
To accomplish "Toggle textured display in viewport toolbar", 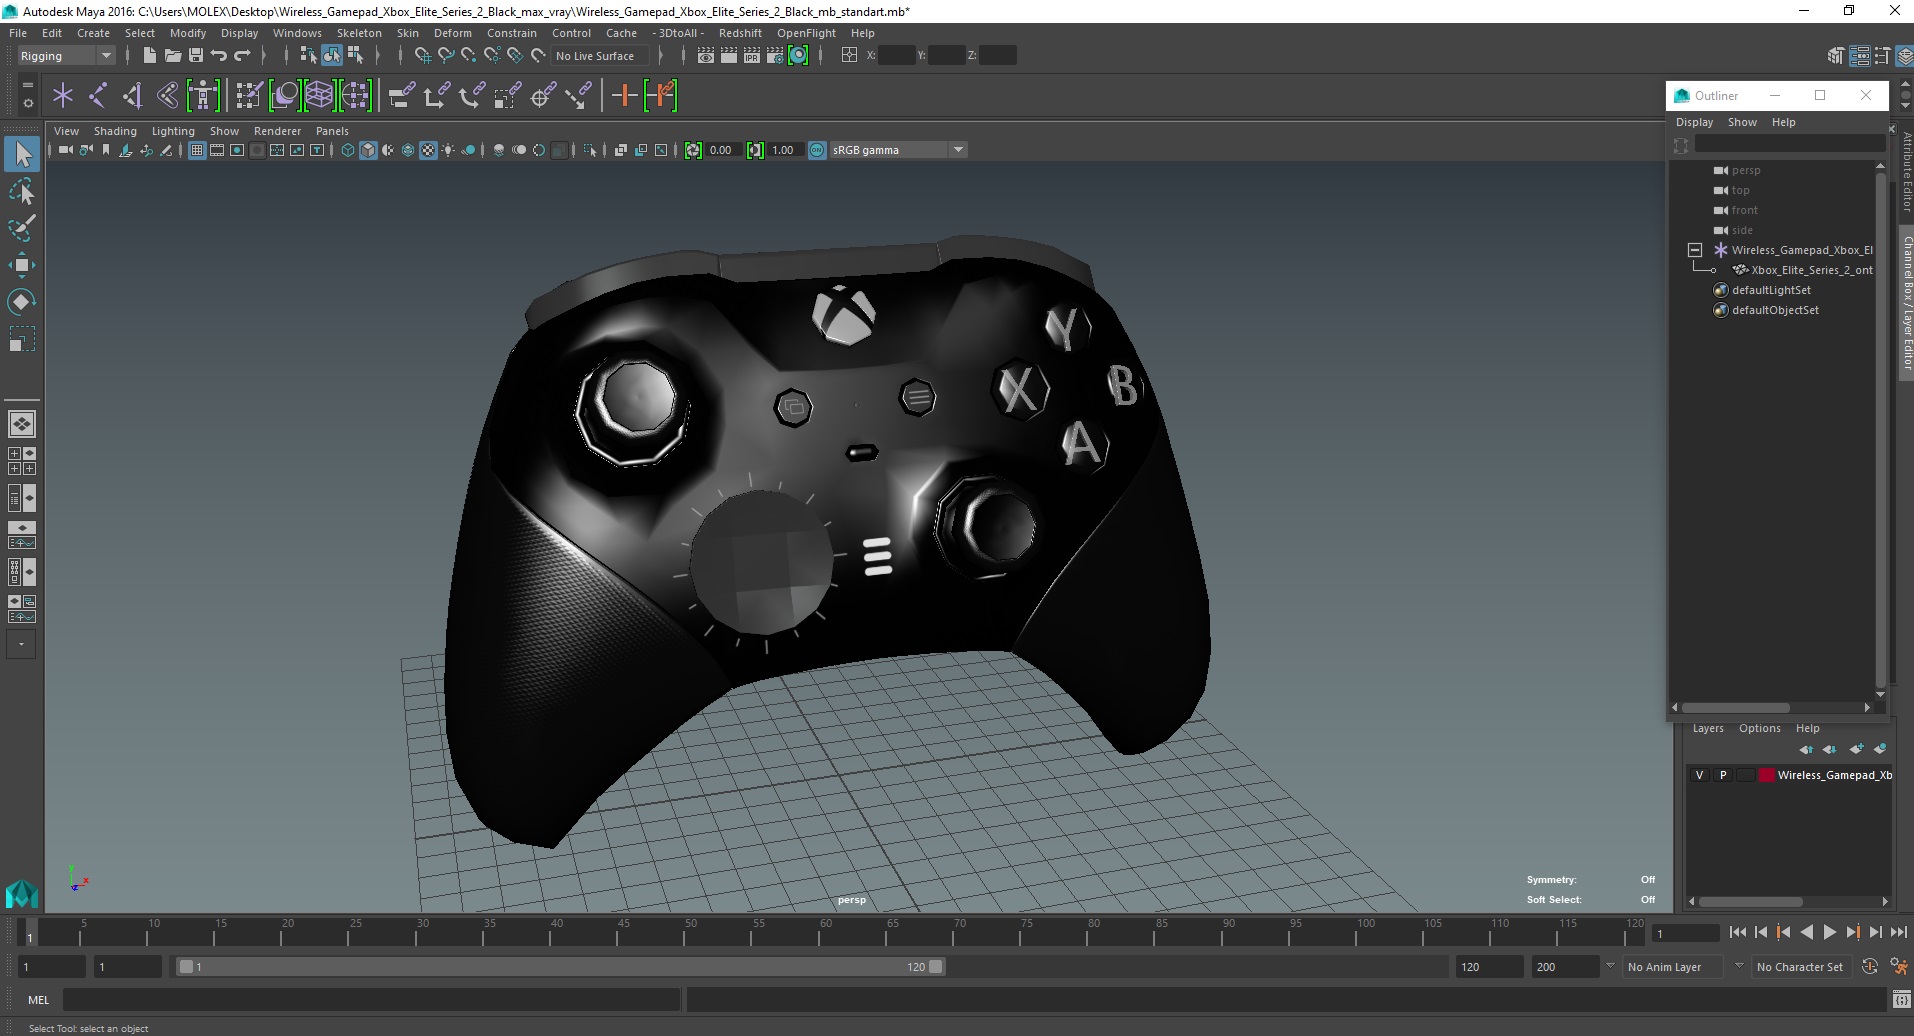I will point(428,150).
